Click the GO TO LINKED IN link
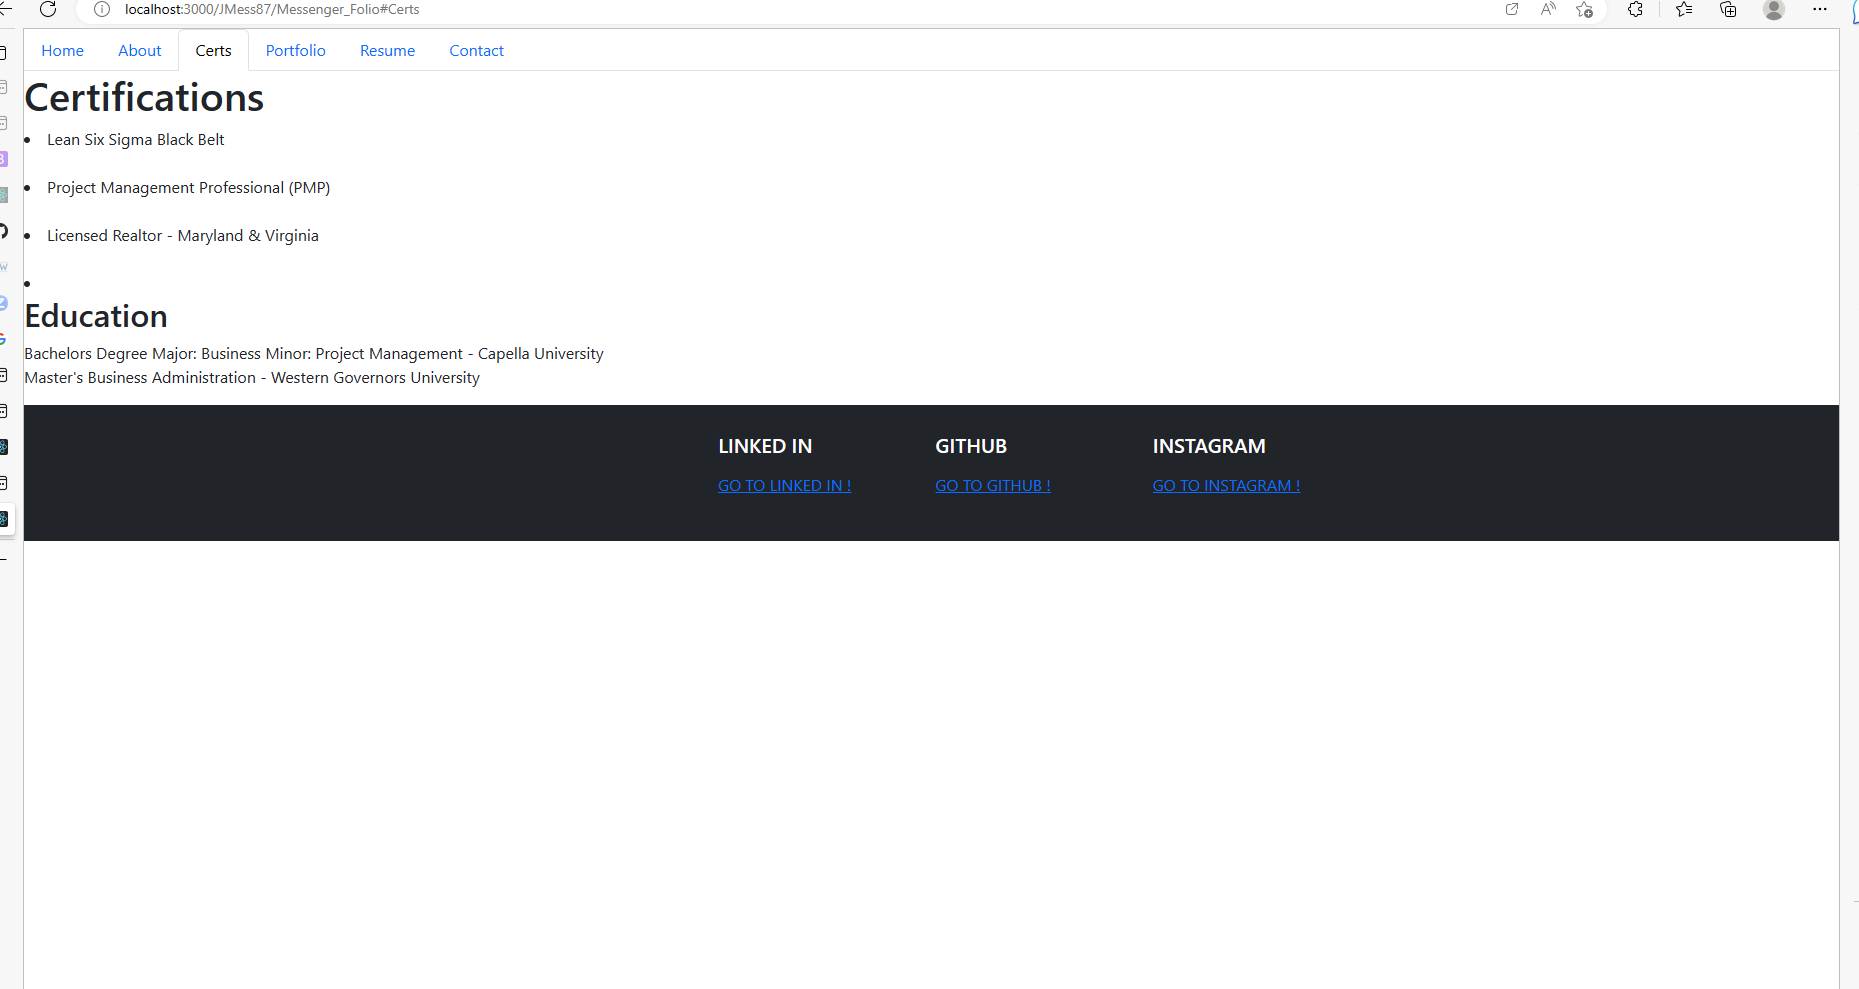Image resolution: width=1859 pixels, height=989 pixels. (784, 485)
